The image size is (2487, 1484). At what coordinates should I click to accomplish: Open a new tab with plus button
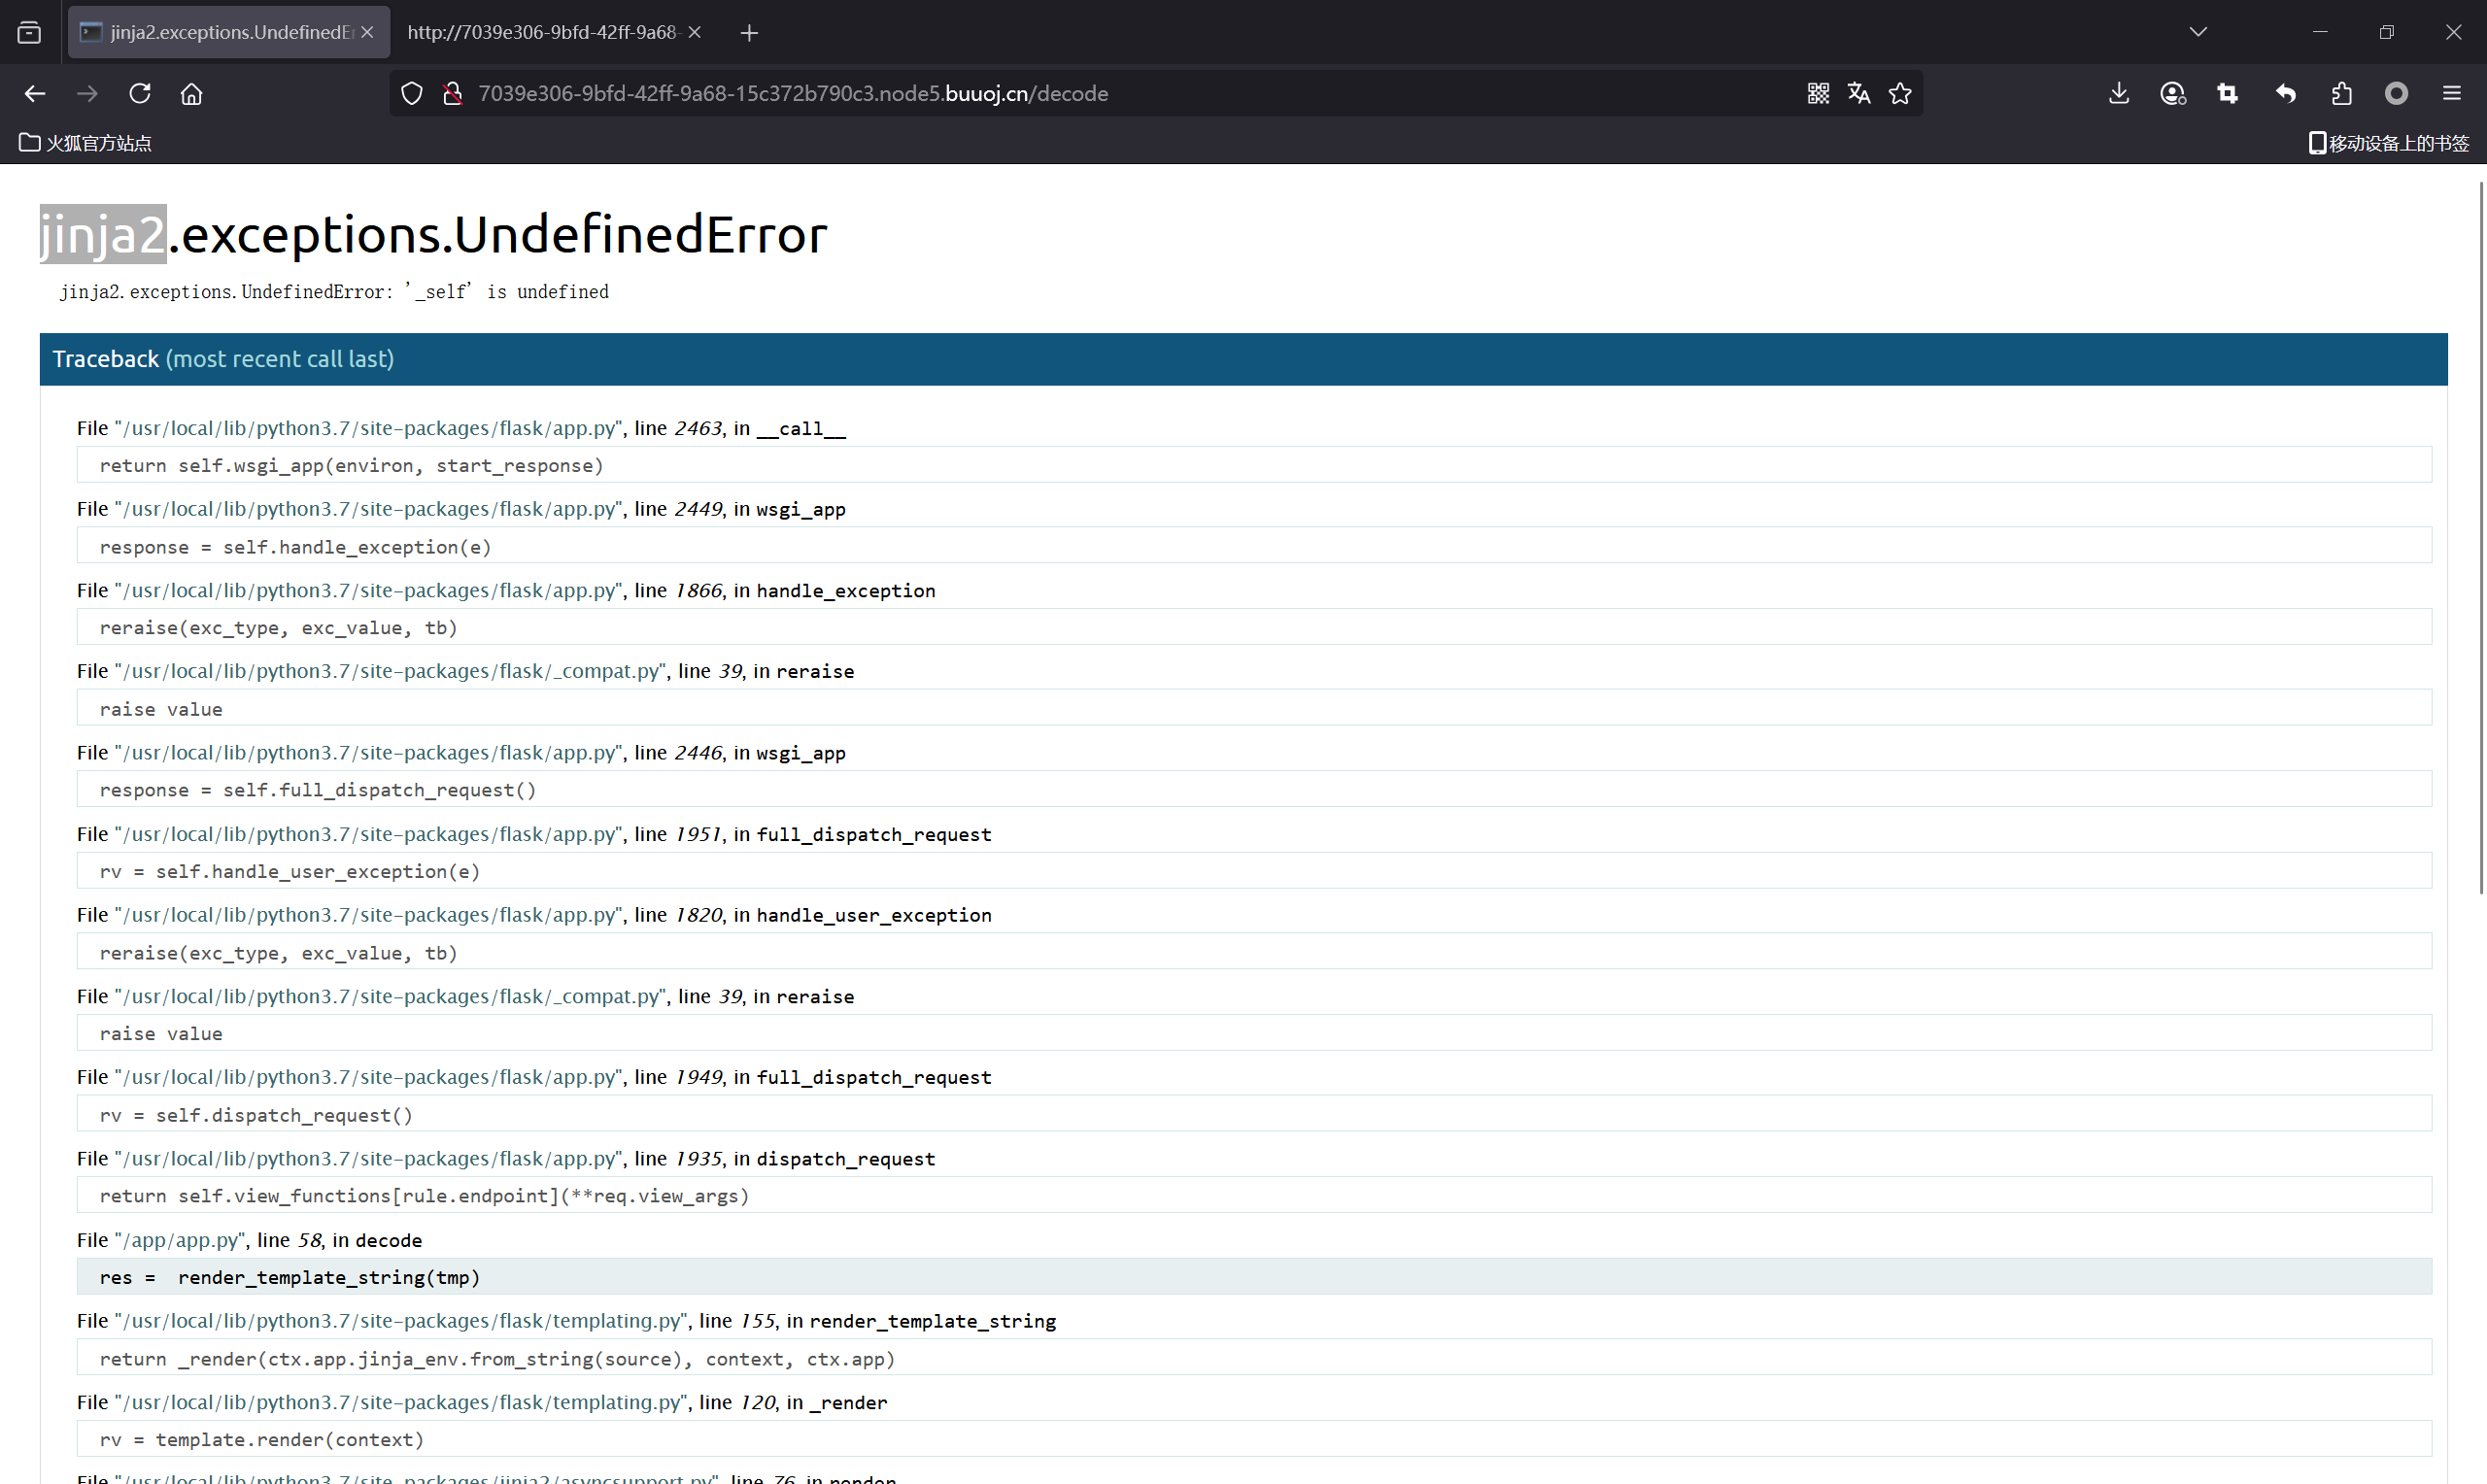(749, 33)
